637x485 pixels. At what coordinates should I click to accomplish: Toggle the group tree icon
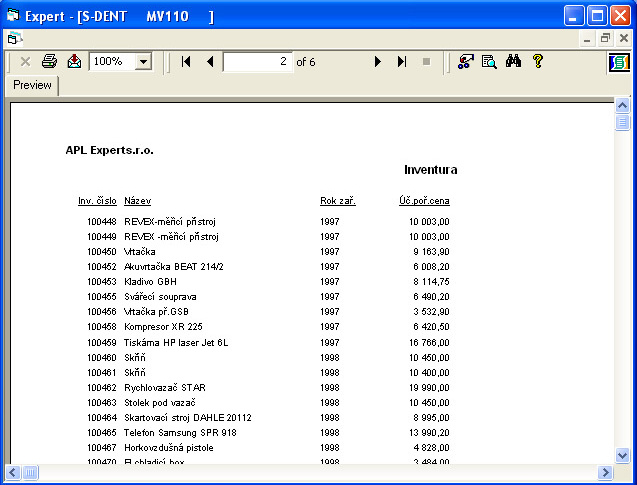pyautogui.click(x=465, y=61)
